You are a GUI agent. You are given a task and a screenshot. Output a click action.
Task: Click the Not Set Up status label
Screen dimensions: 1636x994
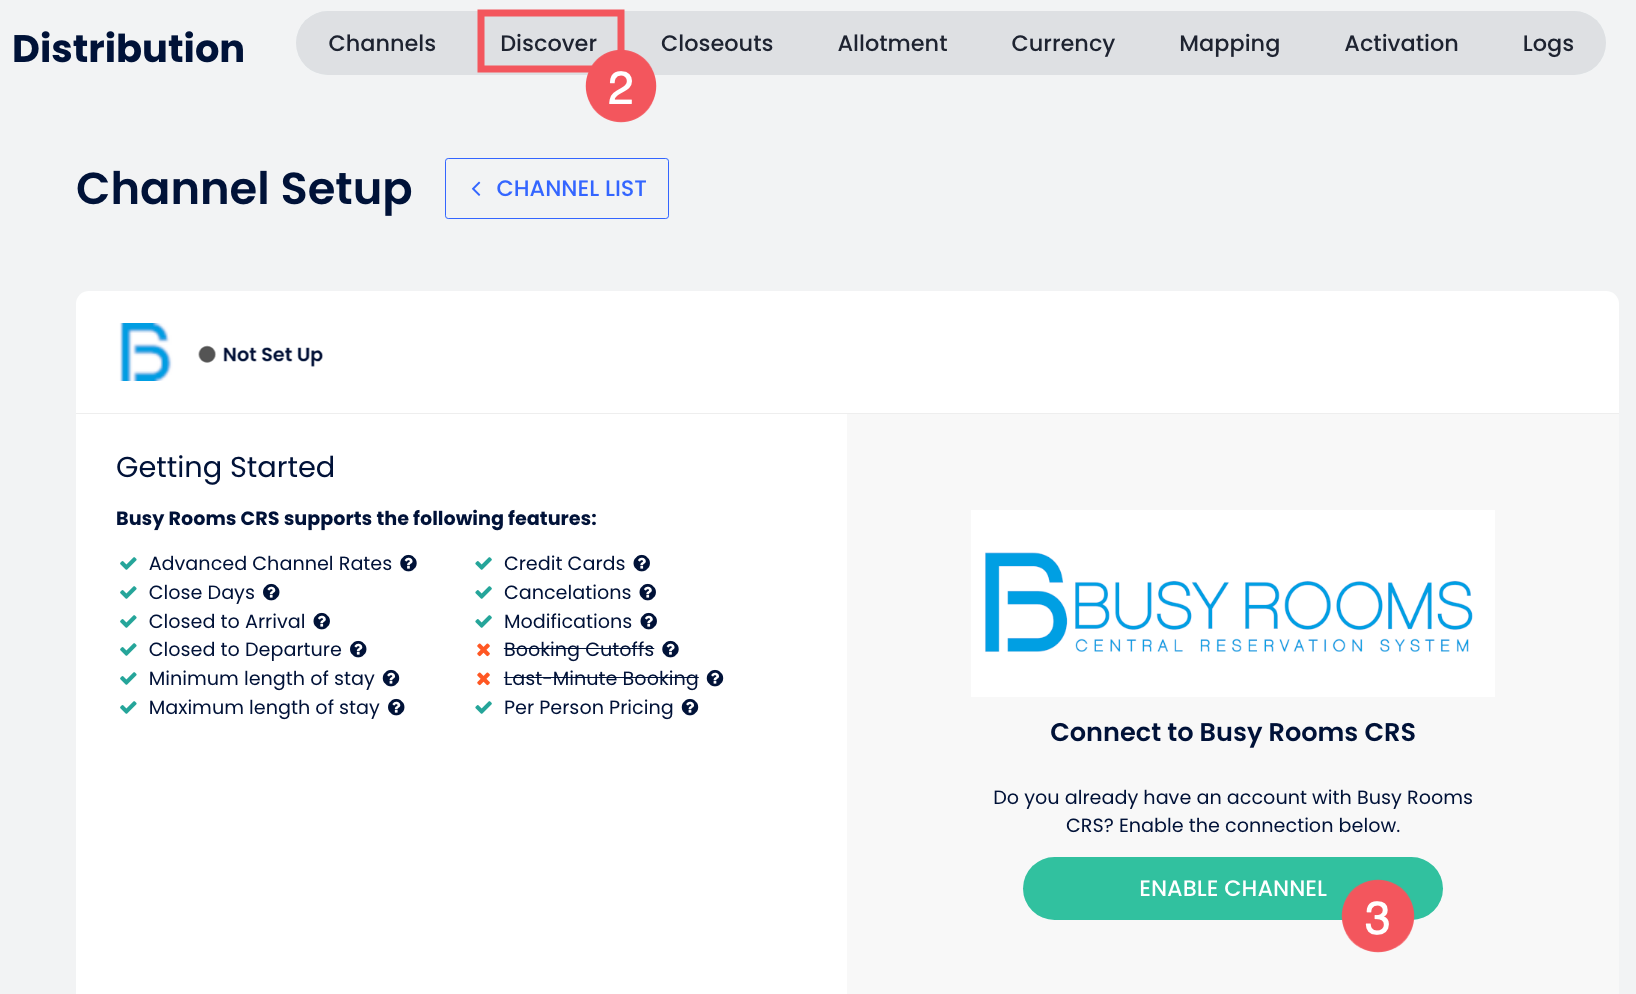click(x=272, y=354)
